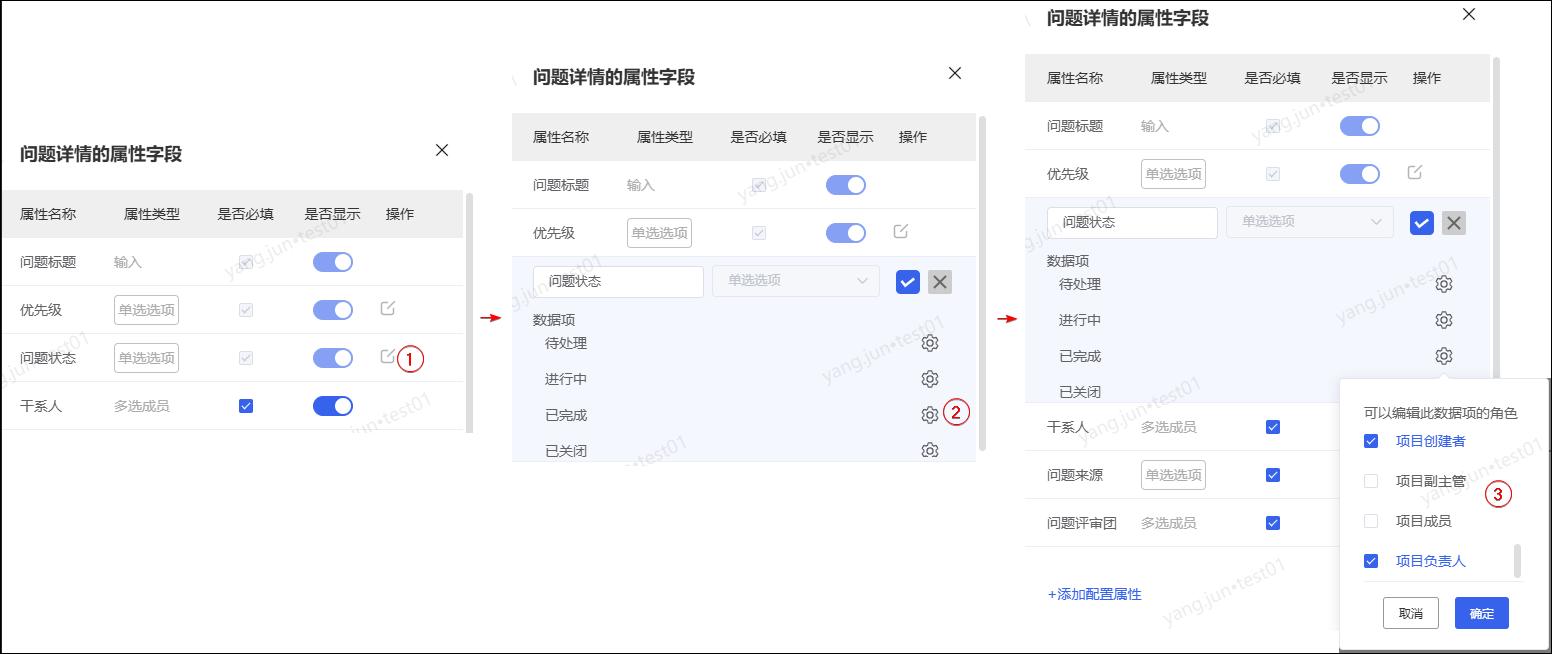Open 已完成 gear settings in the middle dialog
The image size is (1552, 654).
930,415
